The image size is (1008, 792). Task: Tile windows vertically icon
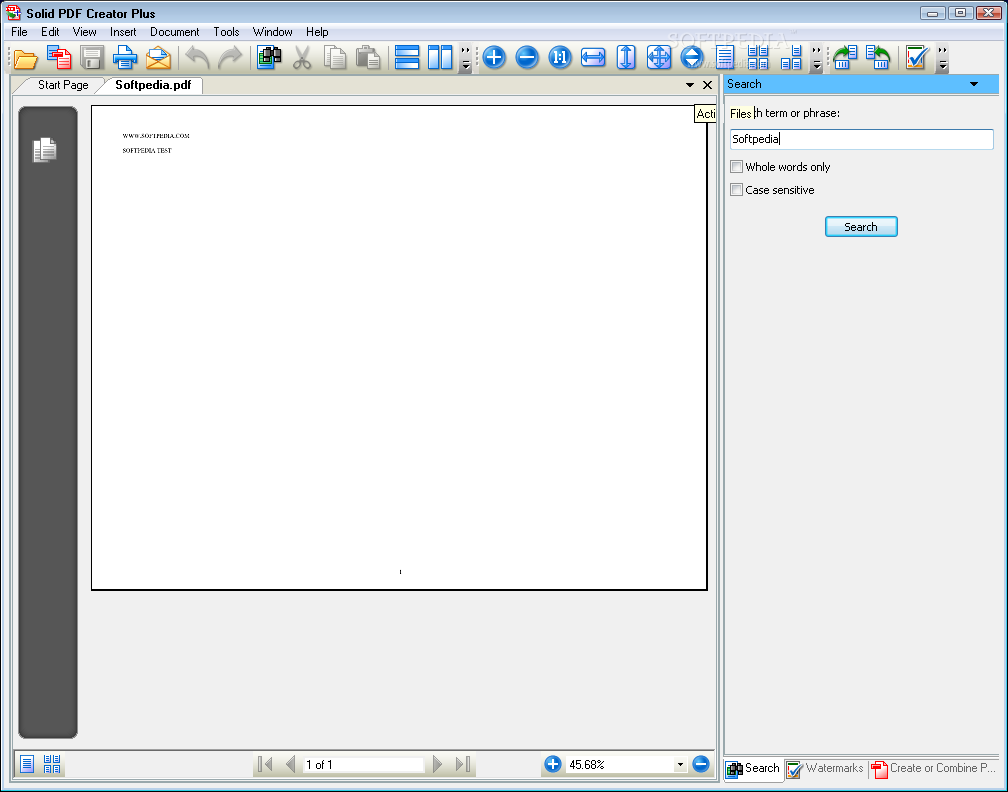click(x=440, y=58)
